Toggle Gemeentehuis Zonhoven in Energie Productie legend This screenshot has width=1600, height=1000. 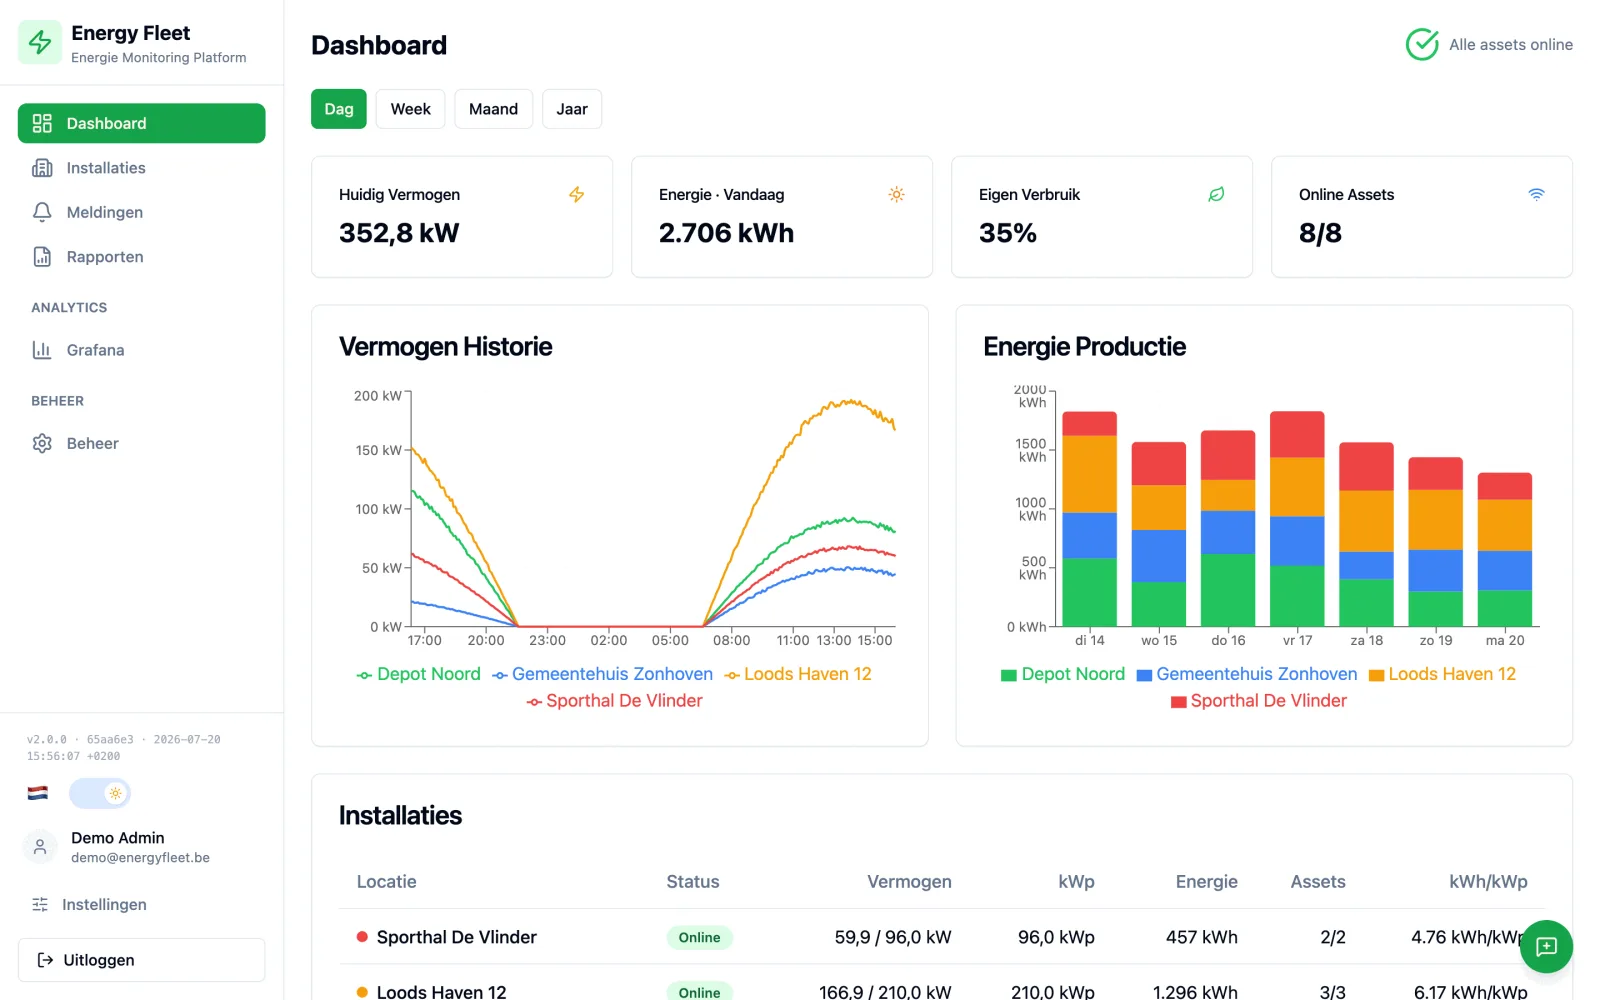pyautogui.click(x=1247, y=674)
